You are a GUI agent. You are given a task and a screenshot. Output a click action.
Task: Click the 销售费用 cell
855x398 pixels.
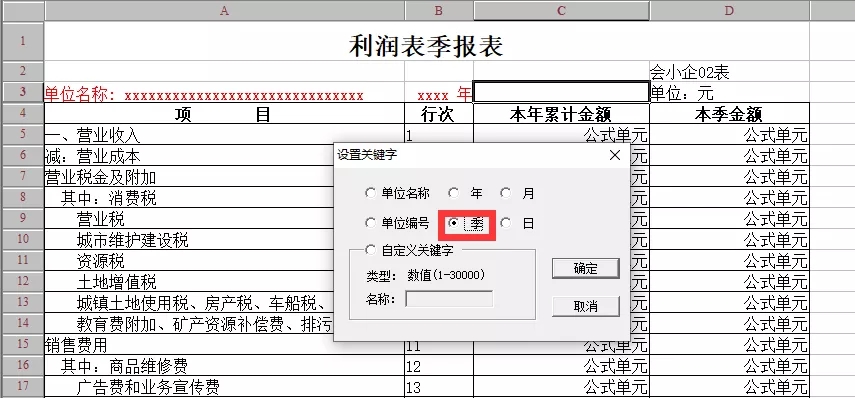click(x=224, y=345)
